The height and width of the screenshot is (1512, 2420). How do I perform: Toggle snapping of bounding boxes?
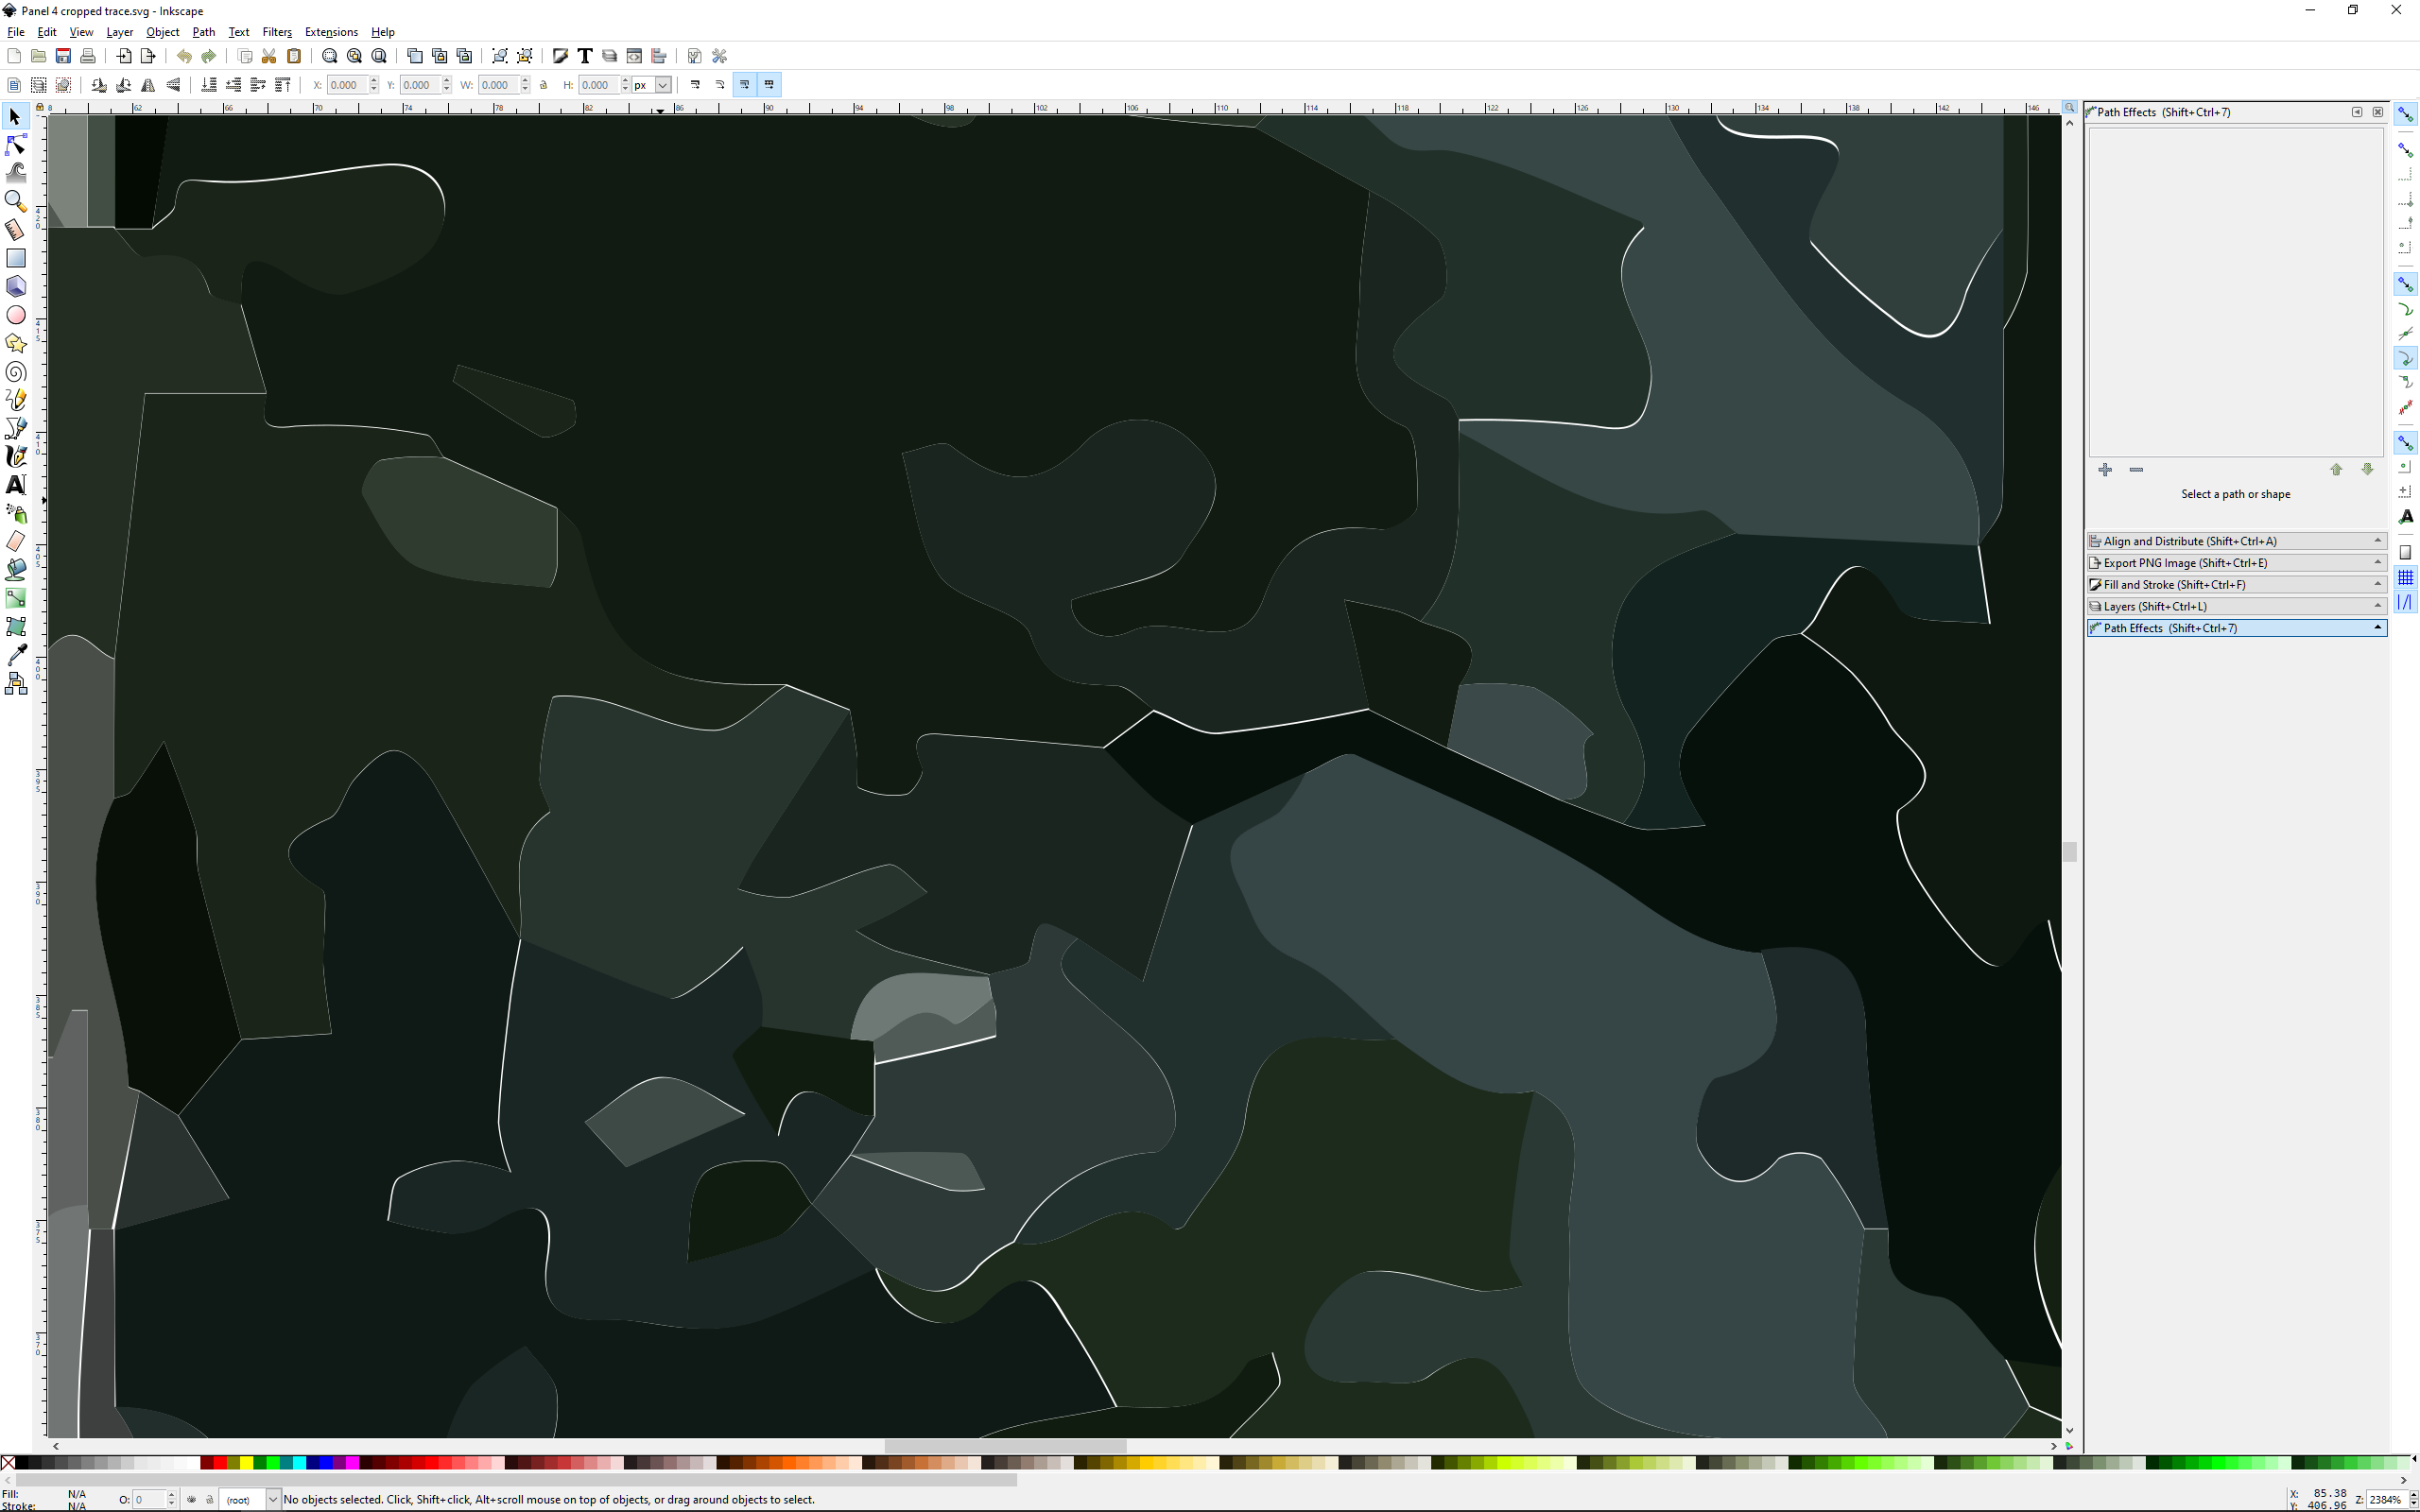(2406, 150)
